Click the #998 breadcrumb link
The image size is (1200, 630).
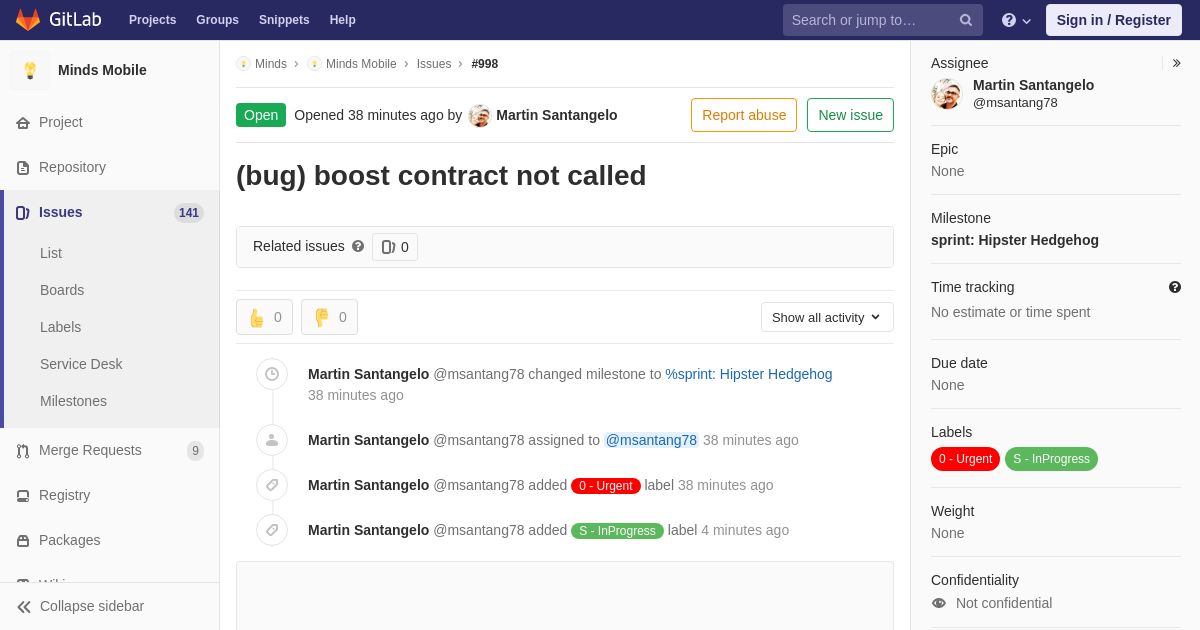[485, 64]
